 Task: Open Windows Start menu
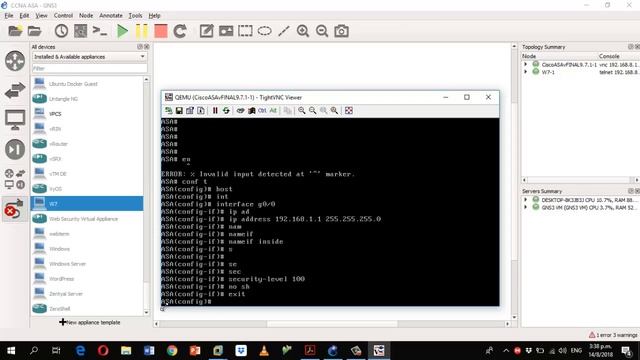pos(11,351)
